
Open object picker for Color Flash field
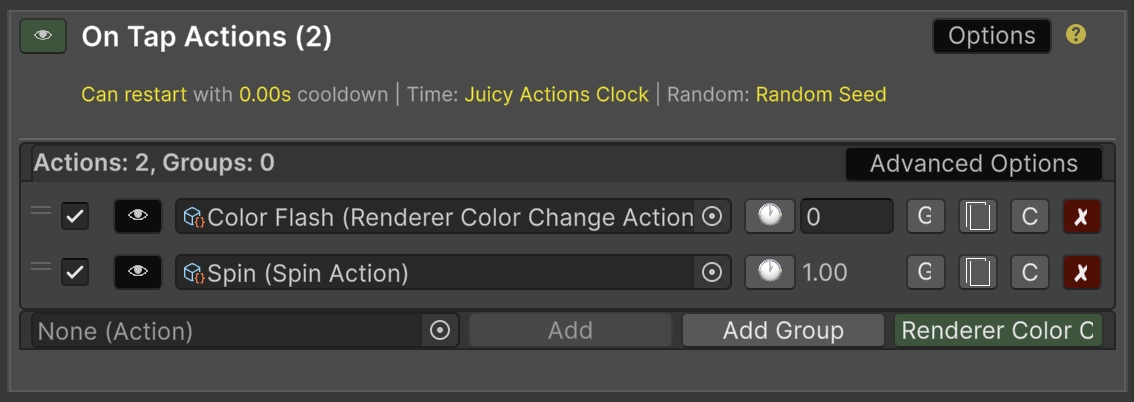pos(712,216)
